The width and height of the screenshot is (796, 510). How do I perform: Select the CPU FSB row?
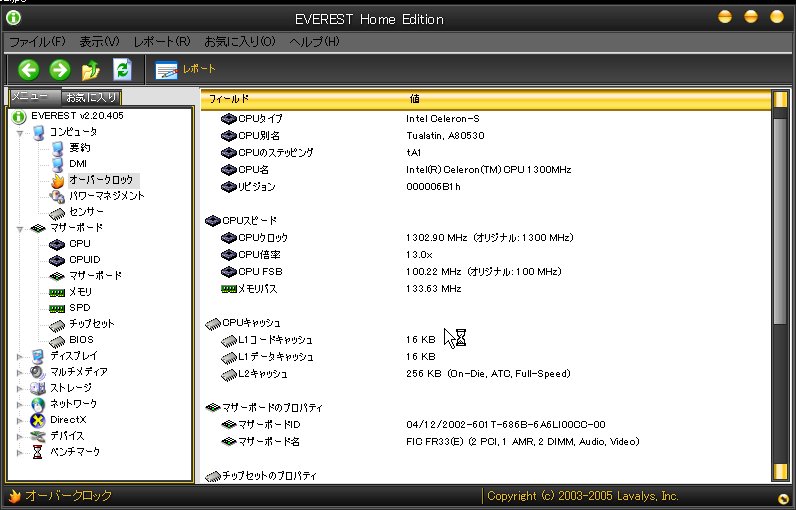tap(486, 271)
